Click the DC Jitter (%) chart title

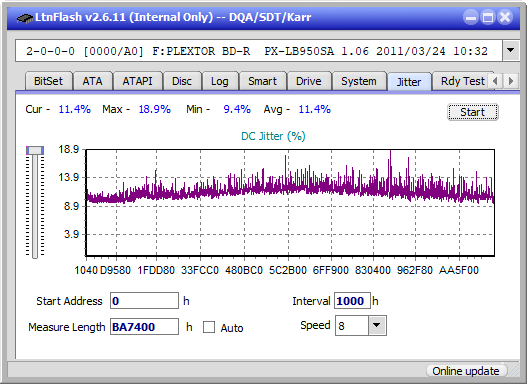pyautogui.click(x=273, y=136)
